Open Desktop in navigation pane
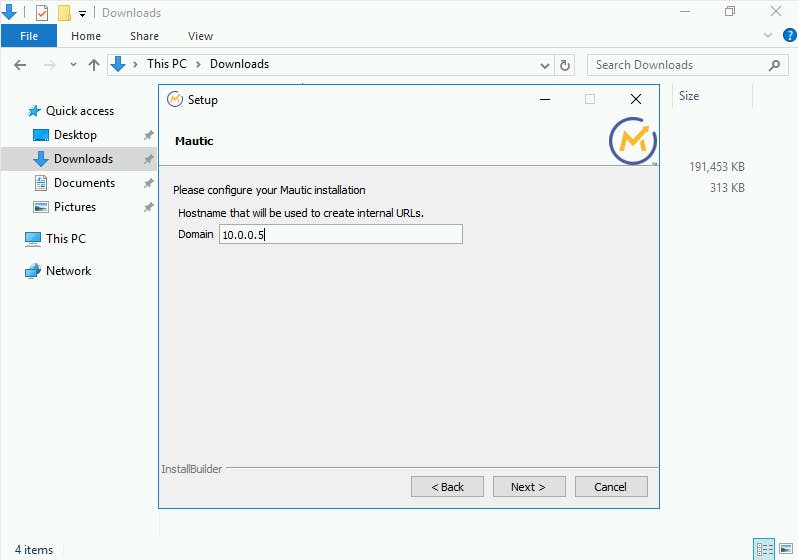Image resolution: width=798 pixels, height=560 pixels. 75,135
